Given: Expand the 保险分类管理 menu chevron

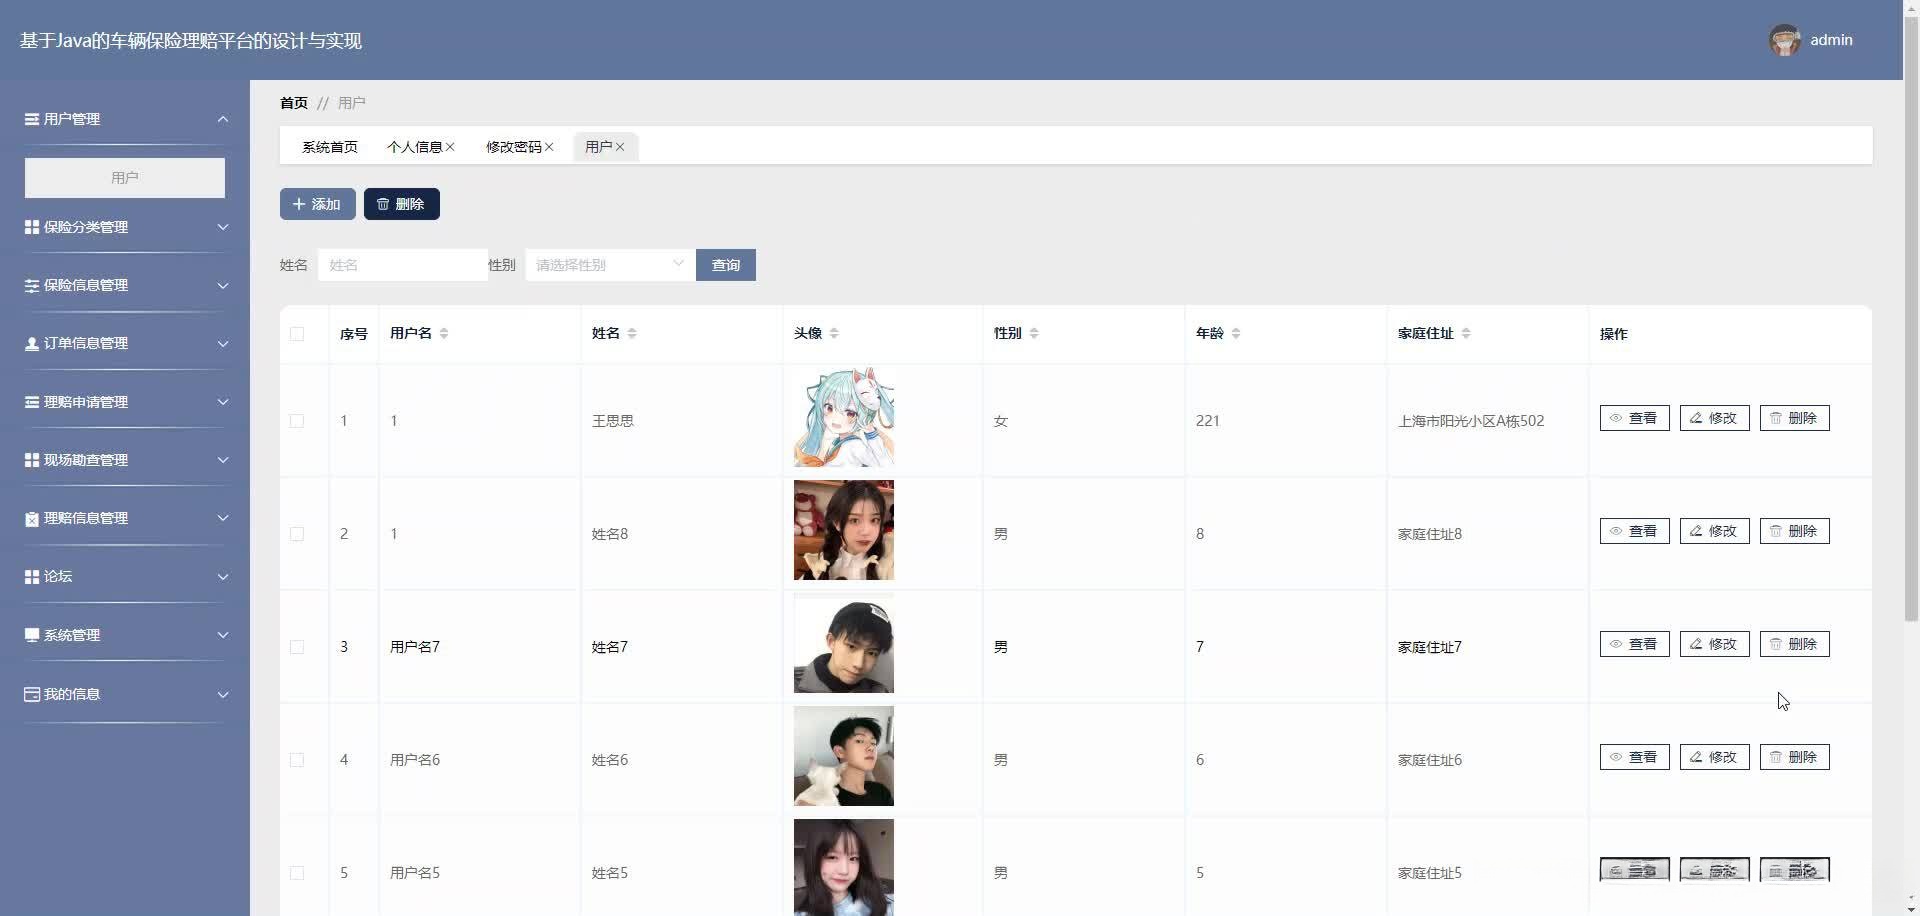Looking at the screenshot, I should tap(223, 227).
